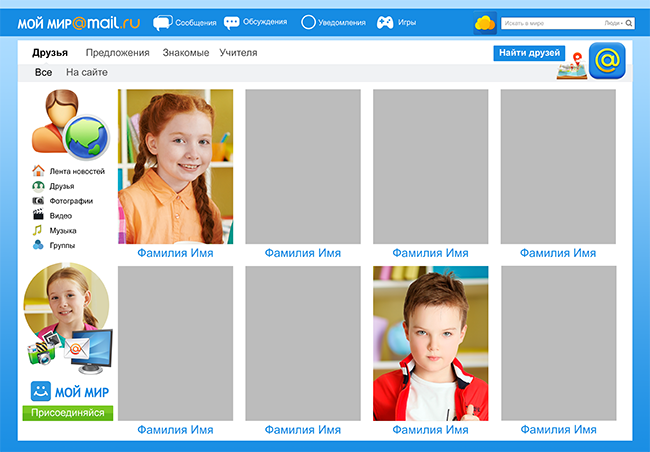Open the Сообщения messages icon
The width and height of the screenshot is (650, 452).
coord(161,22)
